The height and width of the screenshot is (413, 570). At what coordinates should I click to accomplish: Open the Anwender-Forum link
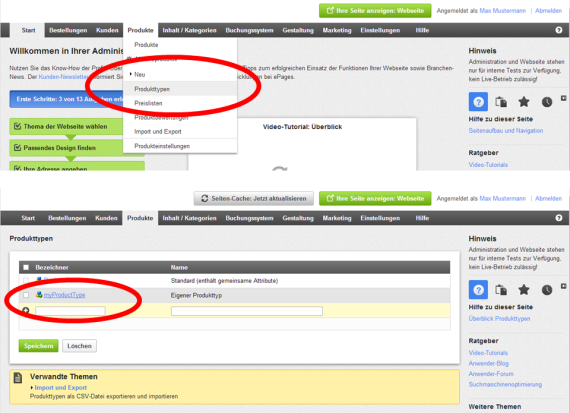pyautogui.click(x=491, y=374)
